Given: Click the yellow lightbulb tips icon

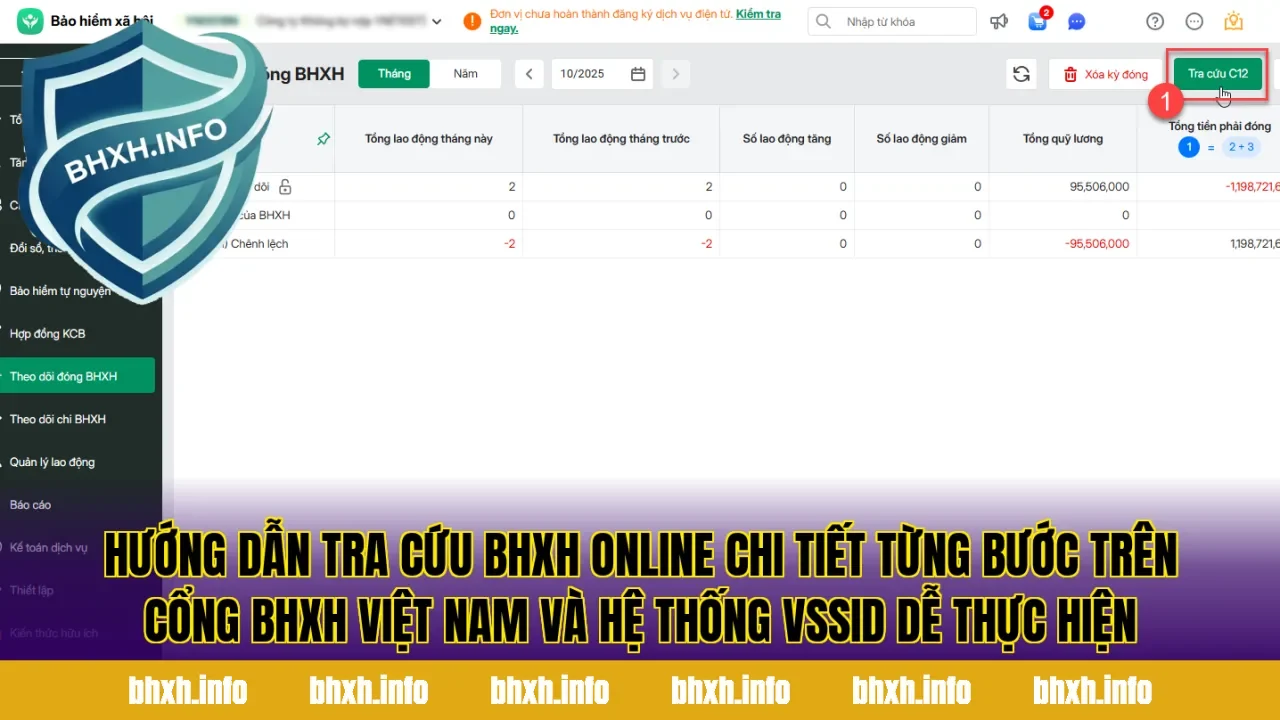Looking at the screenshot, I should click(1234, 21).
